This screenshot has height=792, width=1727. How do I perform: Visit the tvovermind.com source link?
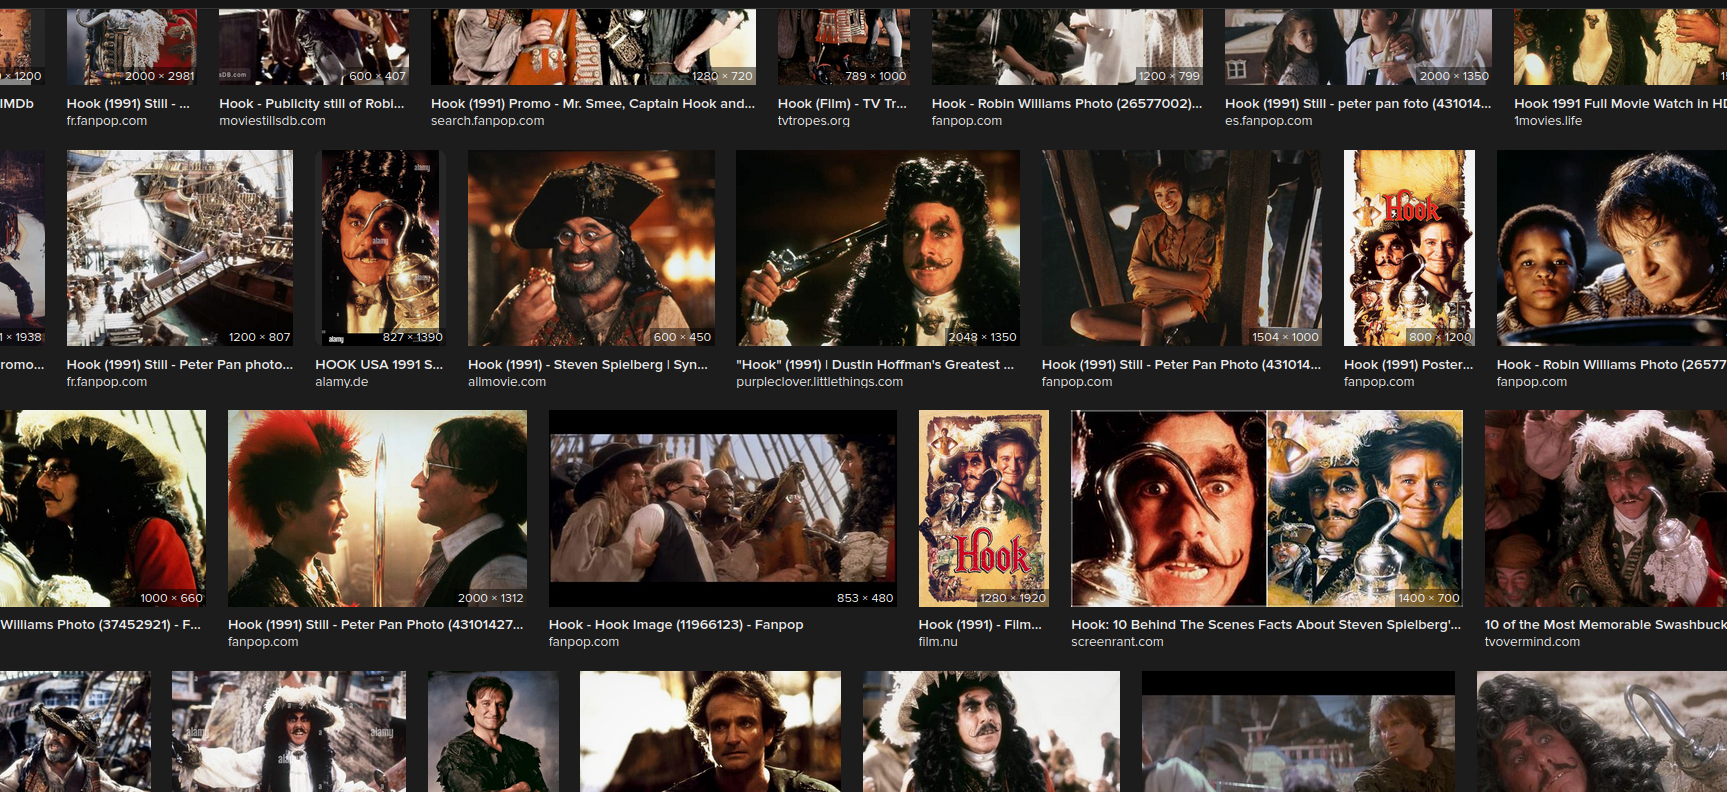pos(1532,641)
